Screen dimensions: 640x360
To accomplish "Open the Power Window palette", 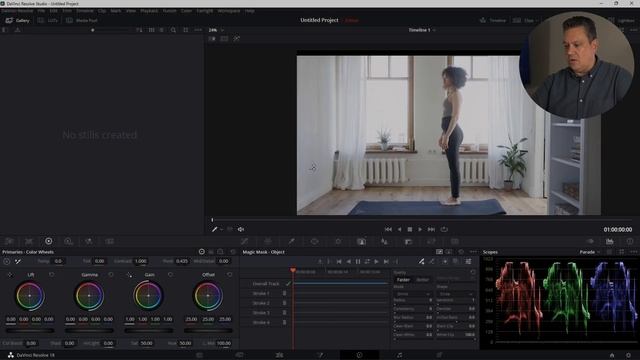I will pos(314,241).
